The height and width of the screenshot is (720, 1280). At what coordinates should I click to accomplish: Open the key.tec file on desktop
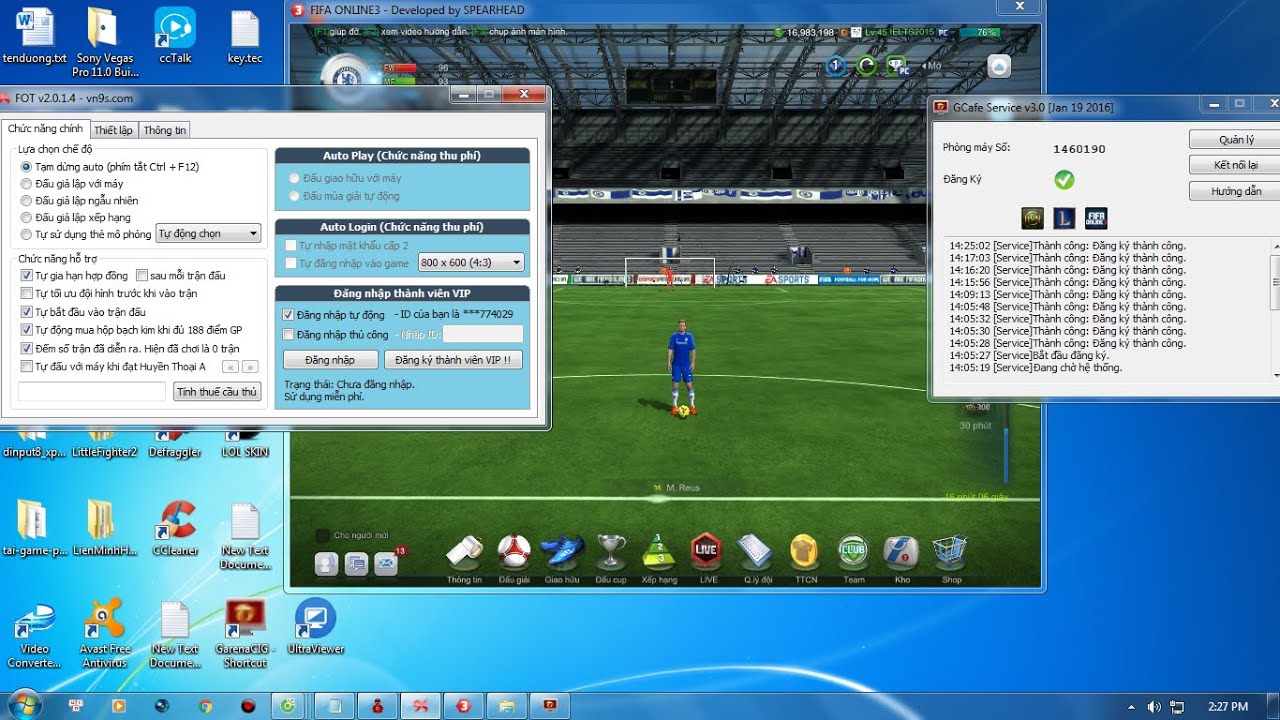245,37
